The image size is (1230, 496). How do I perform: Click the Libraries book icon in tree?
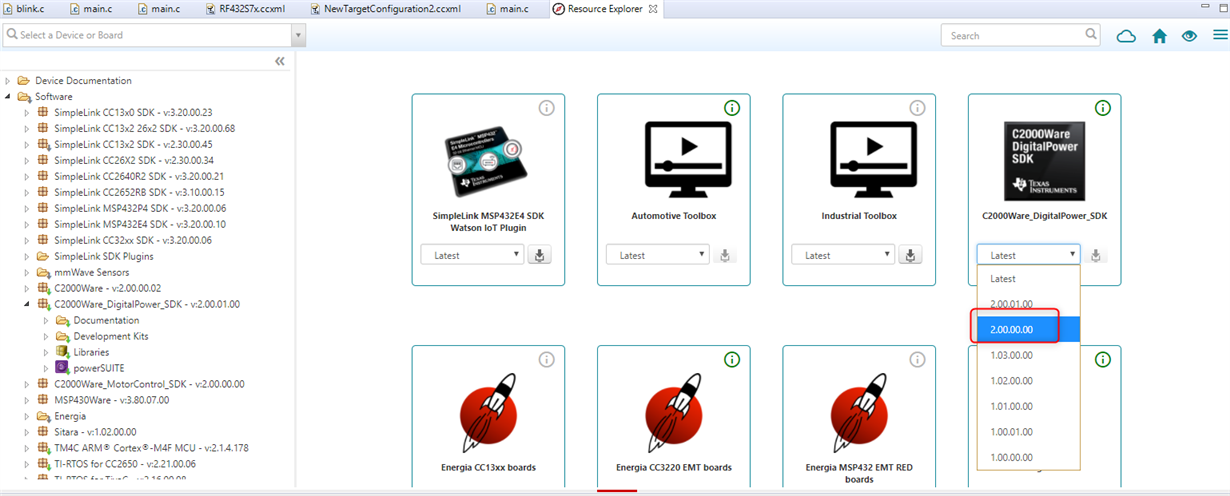click(62, 352)
